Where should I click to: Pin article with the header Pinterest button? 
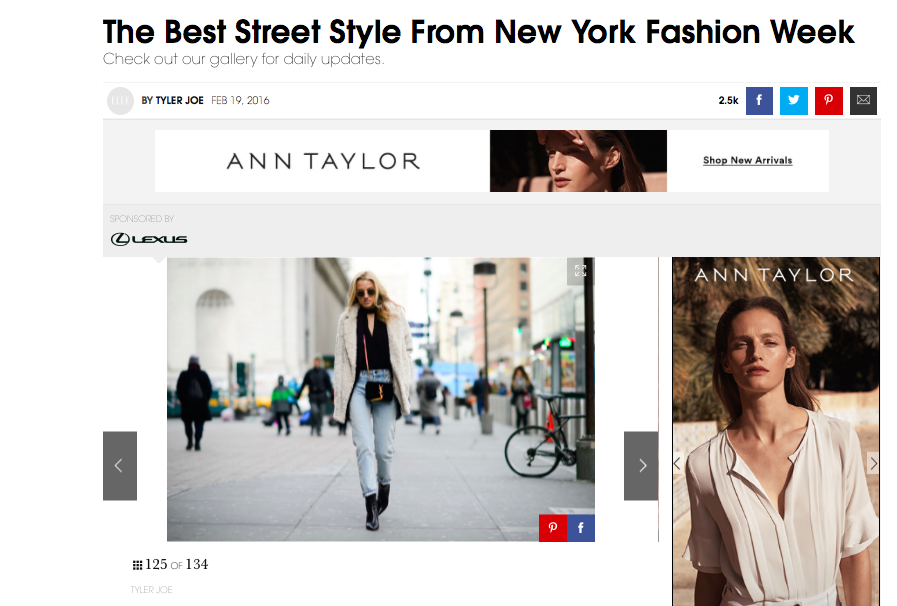click(828, 101)
